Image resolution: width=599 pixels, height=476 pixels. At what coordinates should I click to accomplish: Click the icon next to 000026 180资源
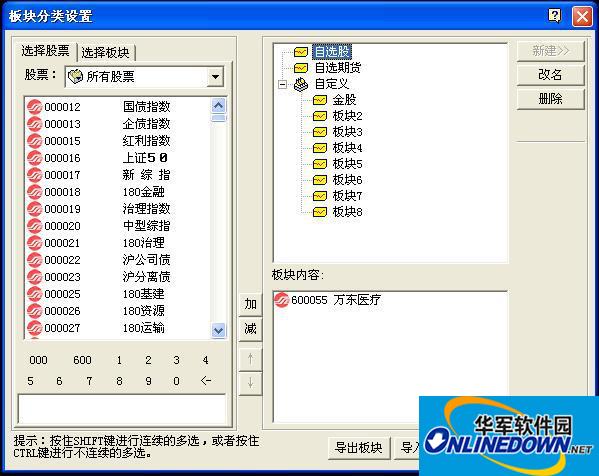34,311
